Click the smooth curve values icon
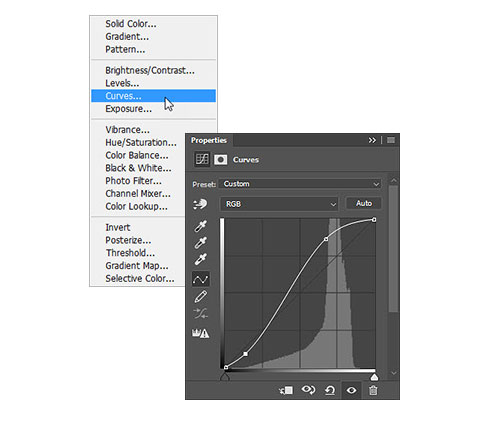Viewport: 490px width, 427px height. [200, 313]
